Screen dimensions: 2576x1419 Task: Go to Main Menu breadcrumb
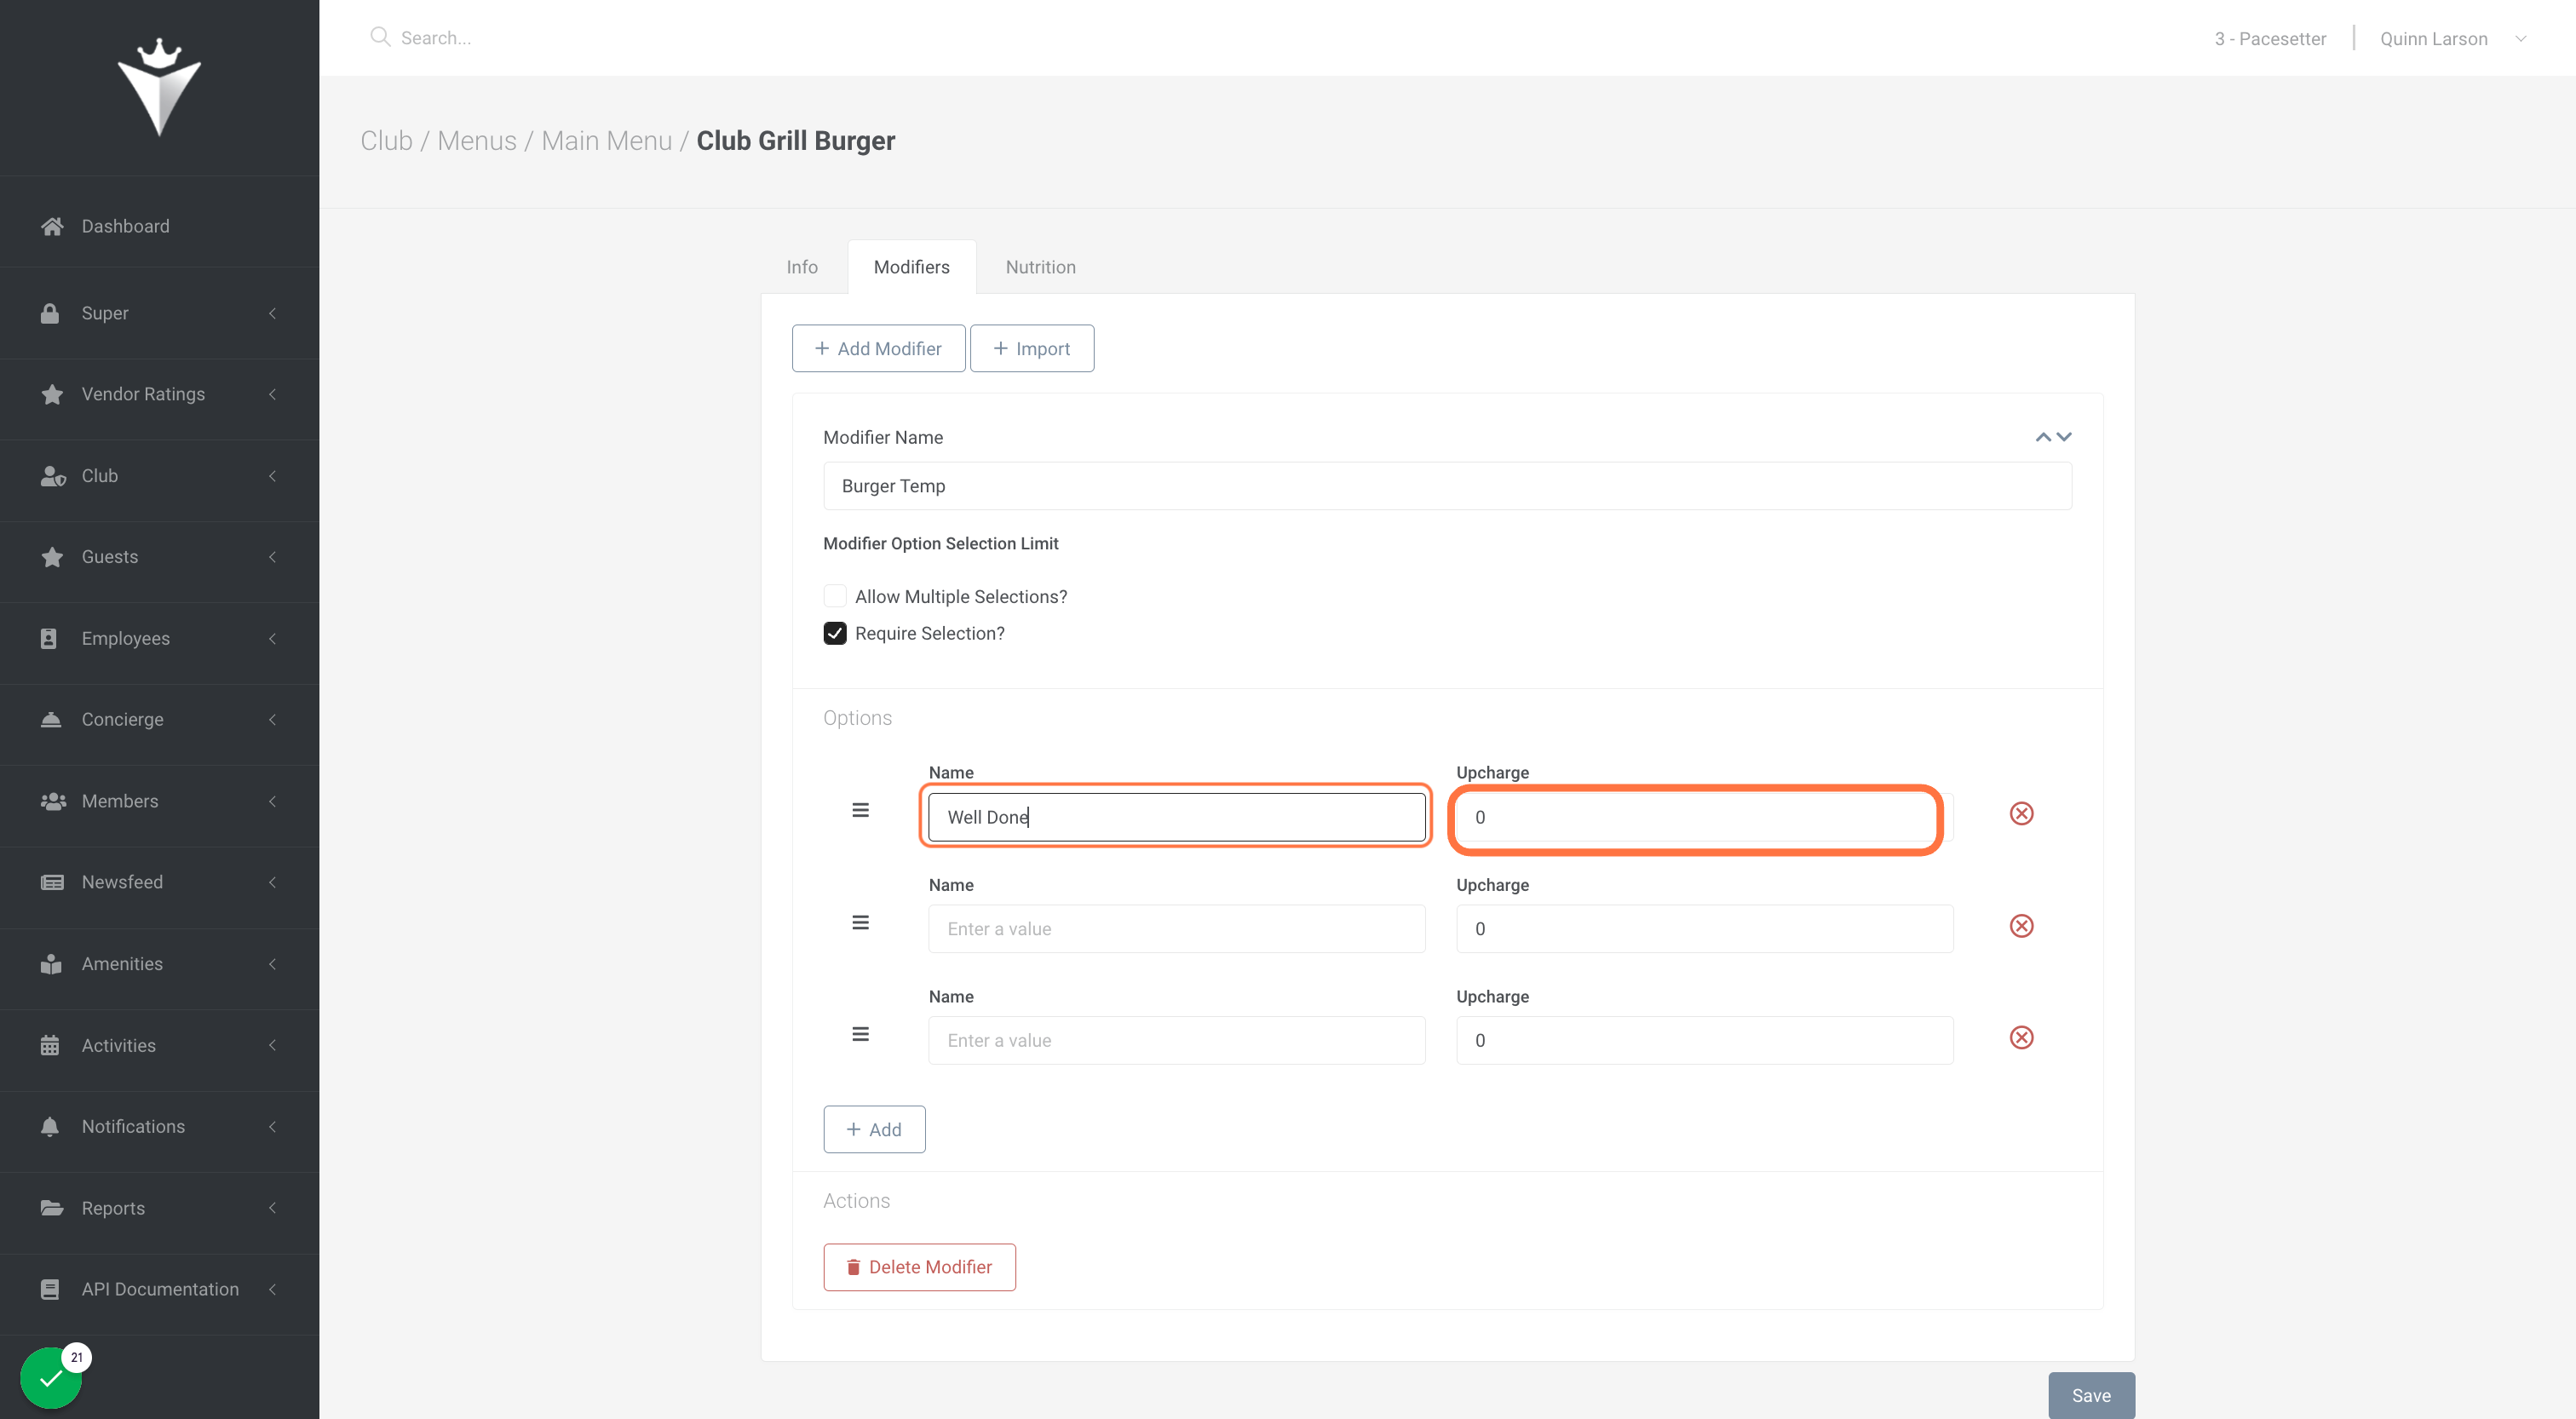tap(607, 141)
